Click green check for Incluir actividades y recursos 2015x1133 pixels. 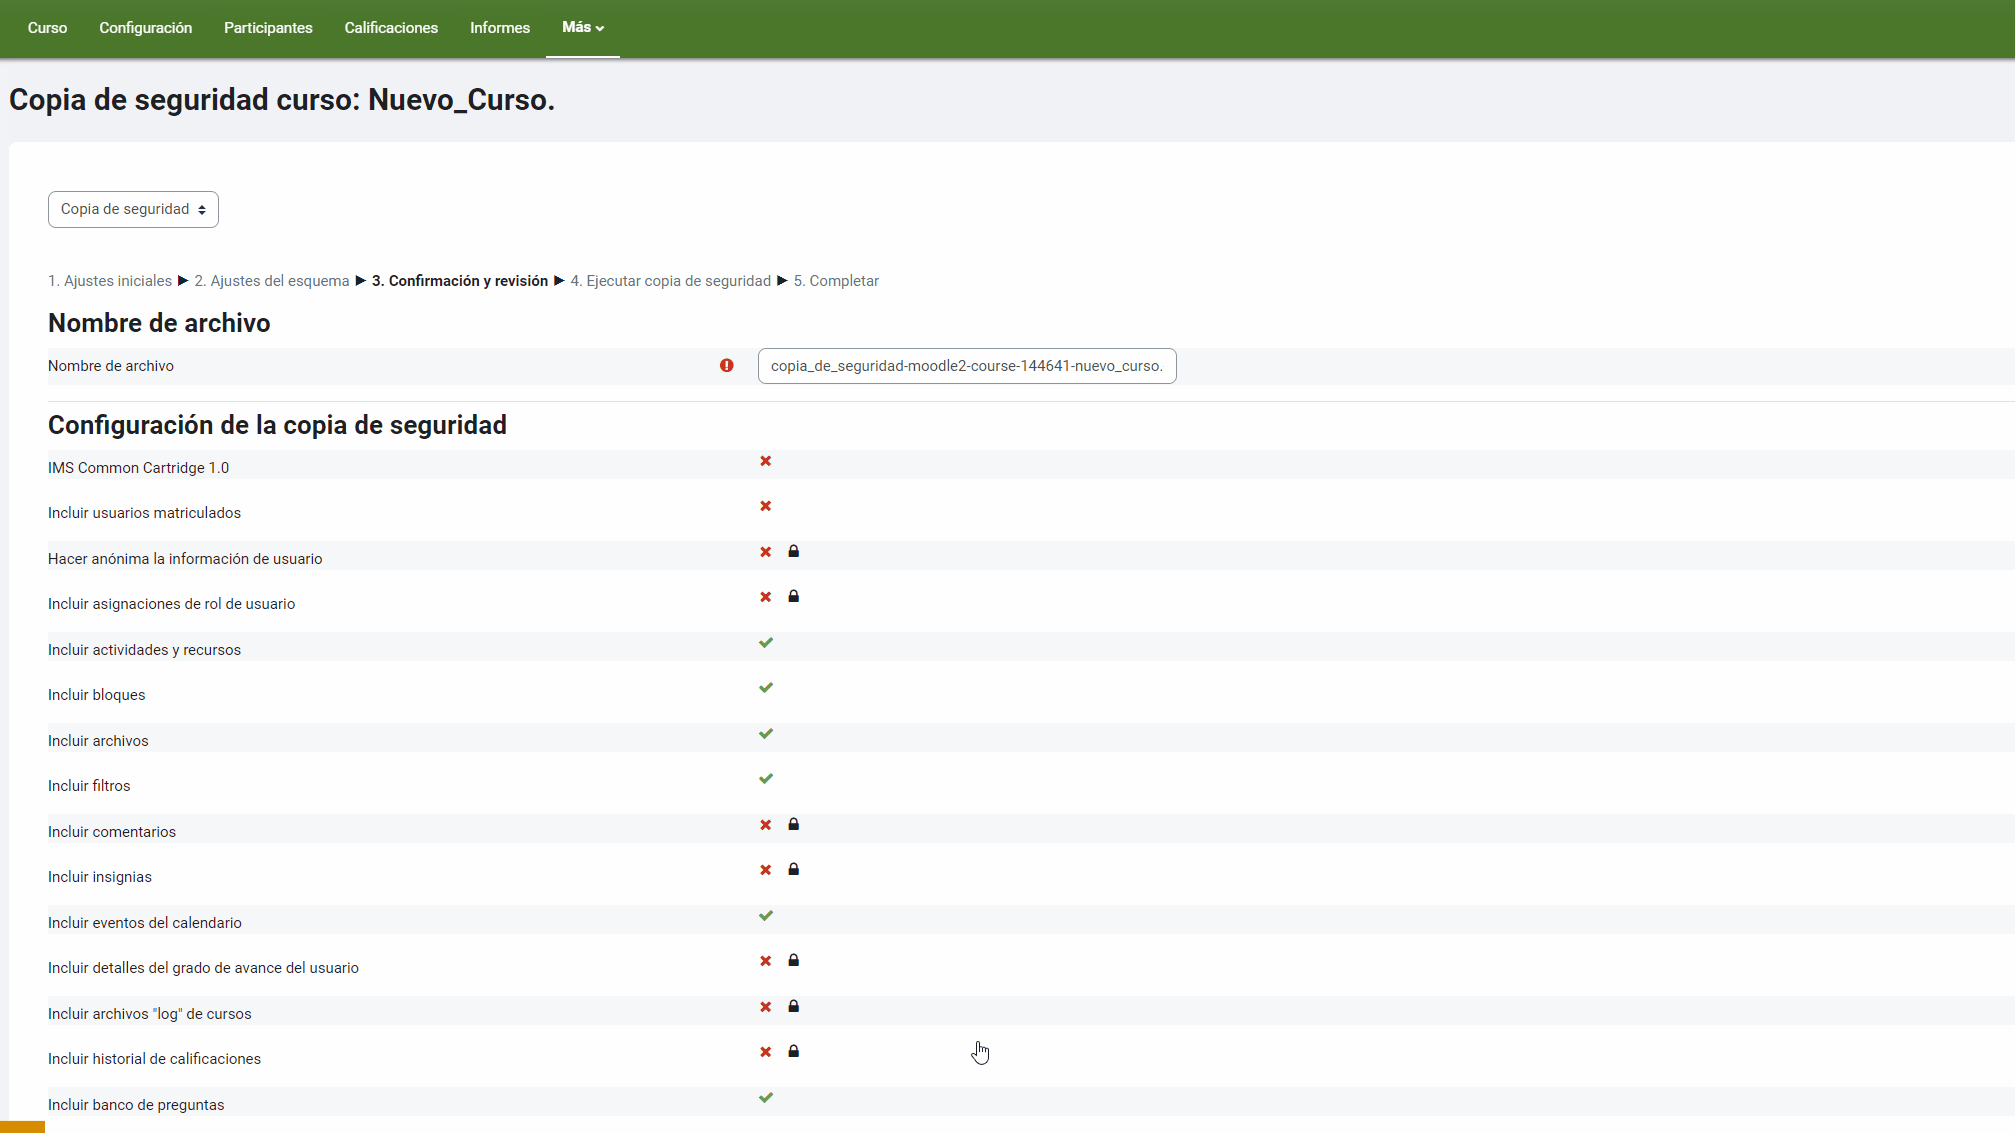click(x=766, y=643)
